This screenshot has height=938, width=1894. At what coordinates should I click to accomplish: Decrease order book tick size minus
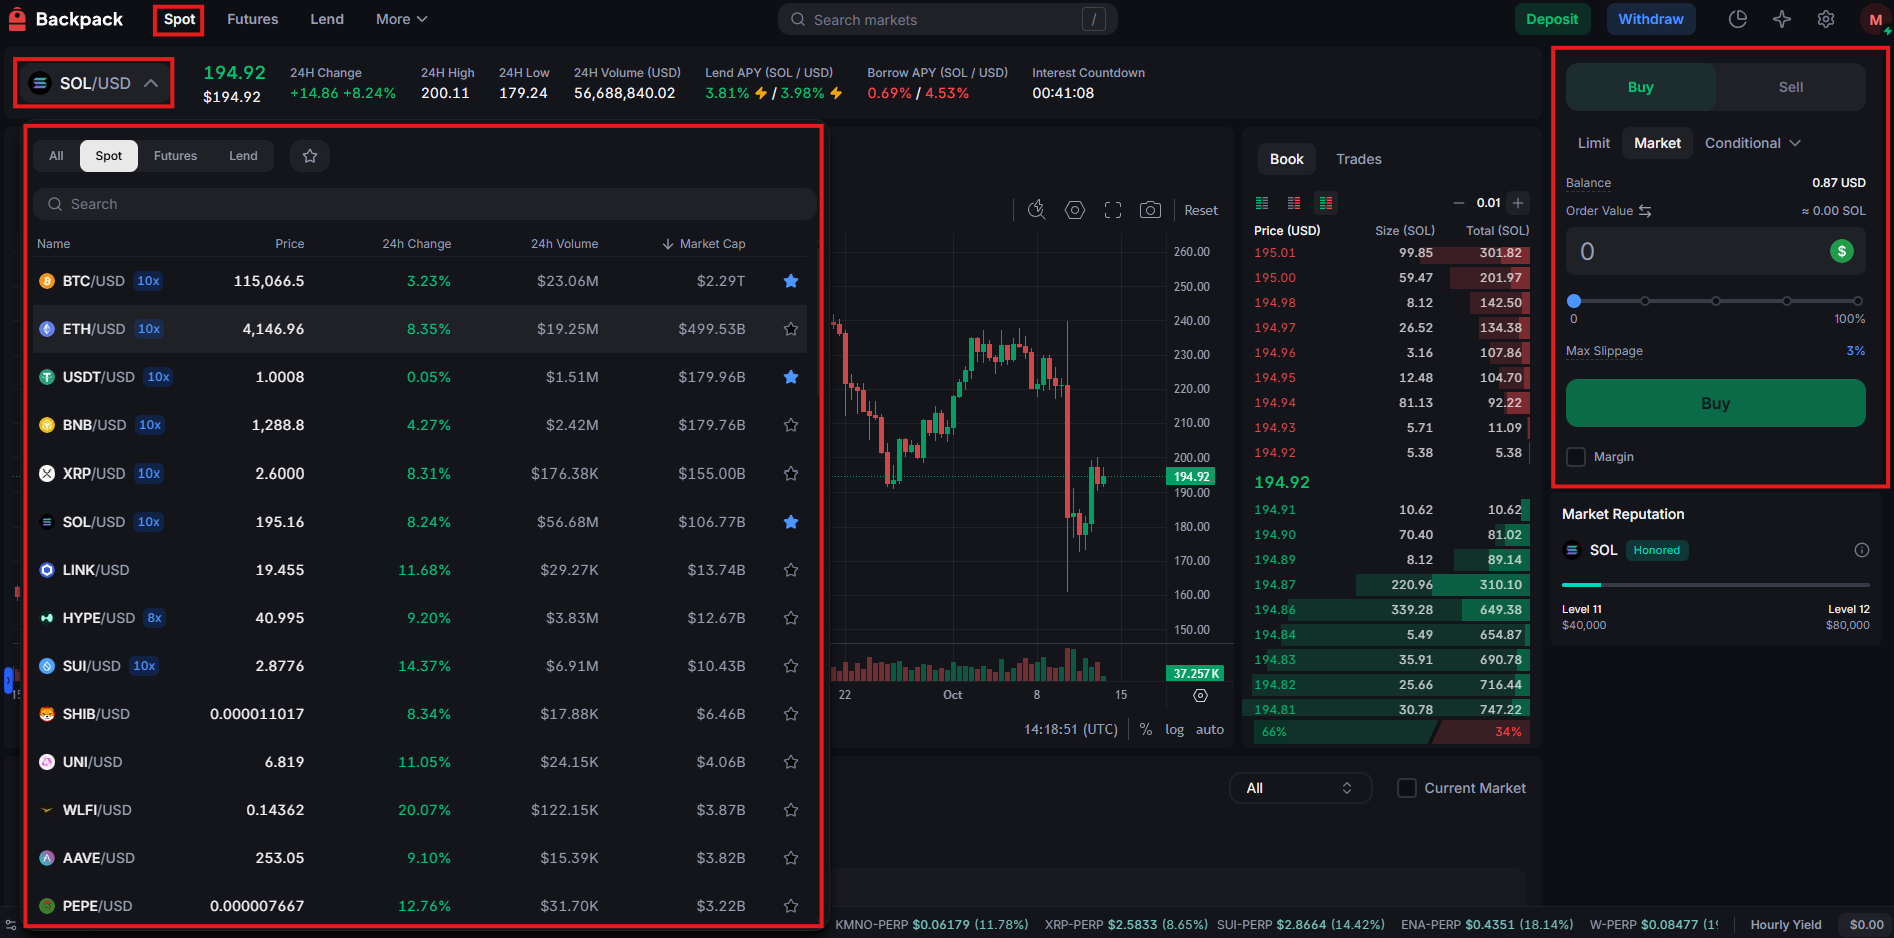pos(1459,203)
